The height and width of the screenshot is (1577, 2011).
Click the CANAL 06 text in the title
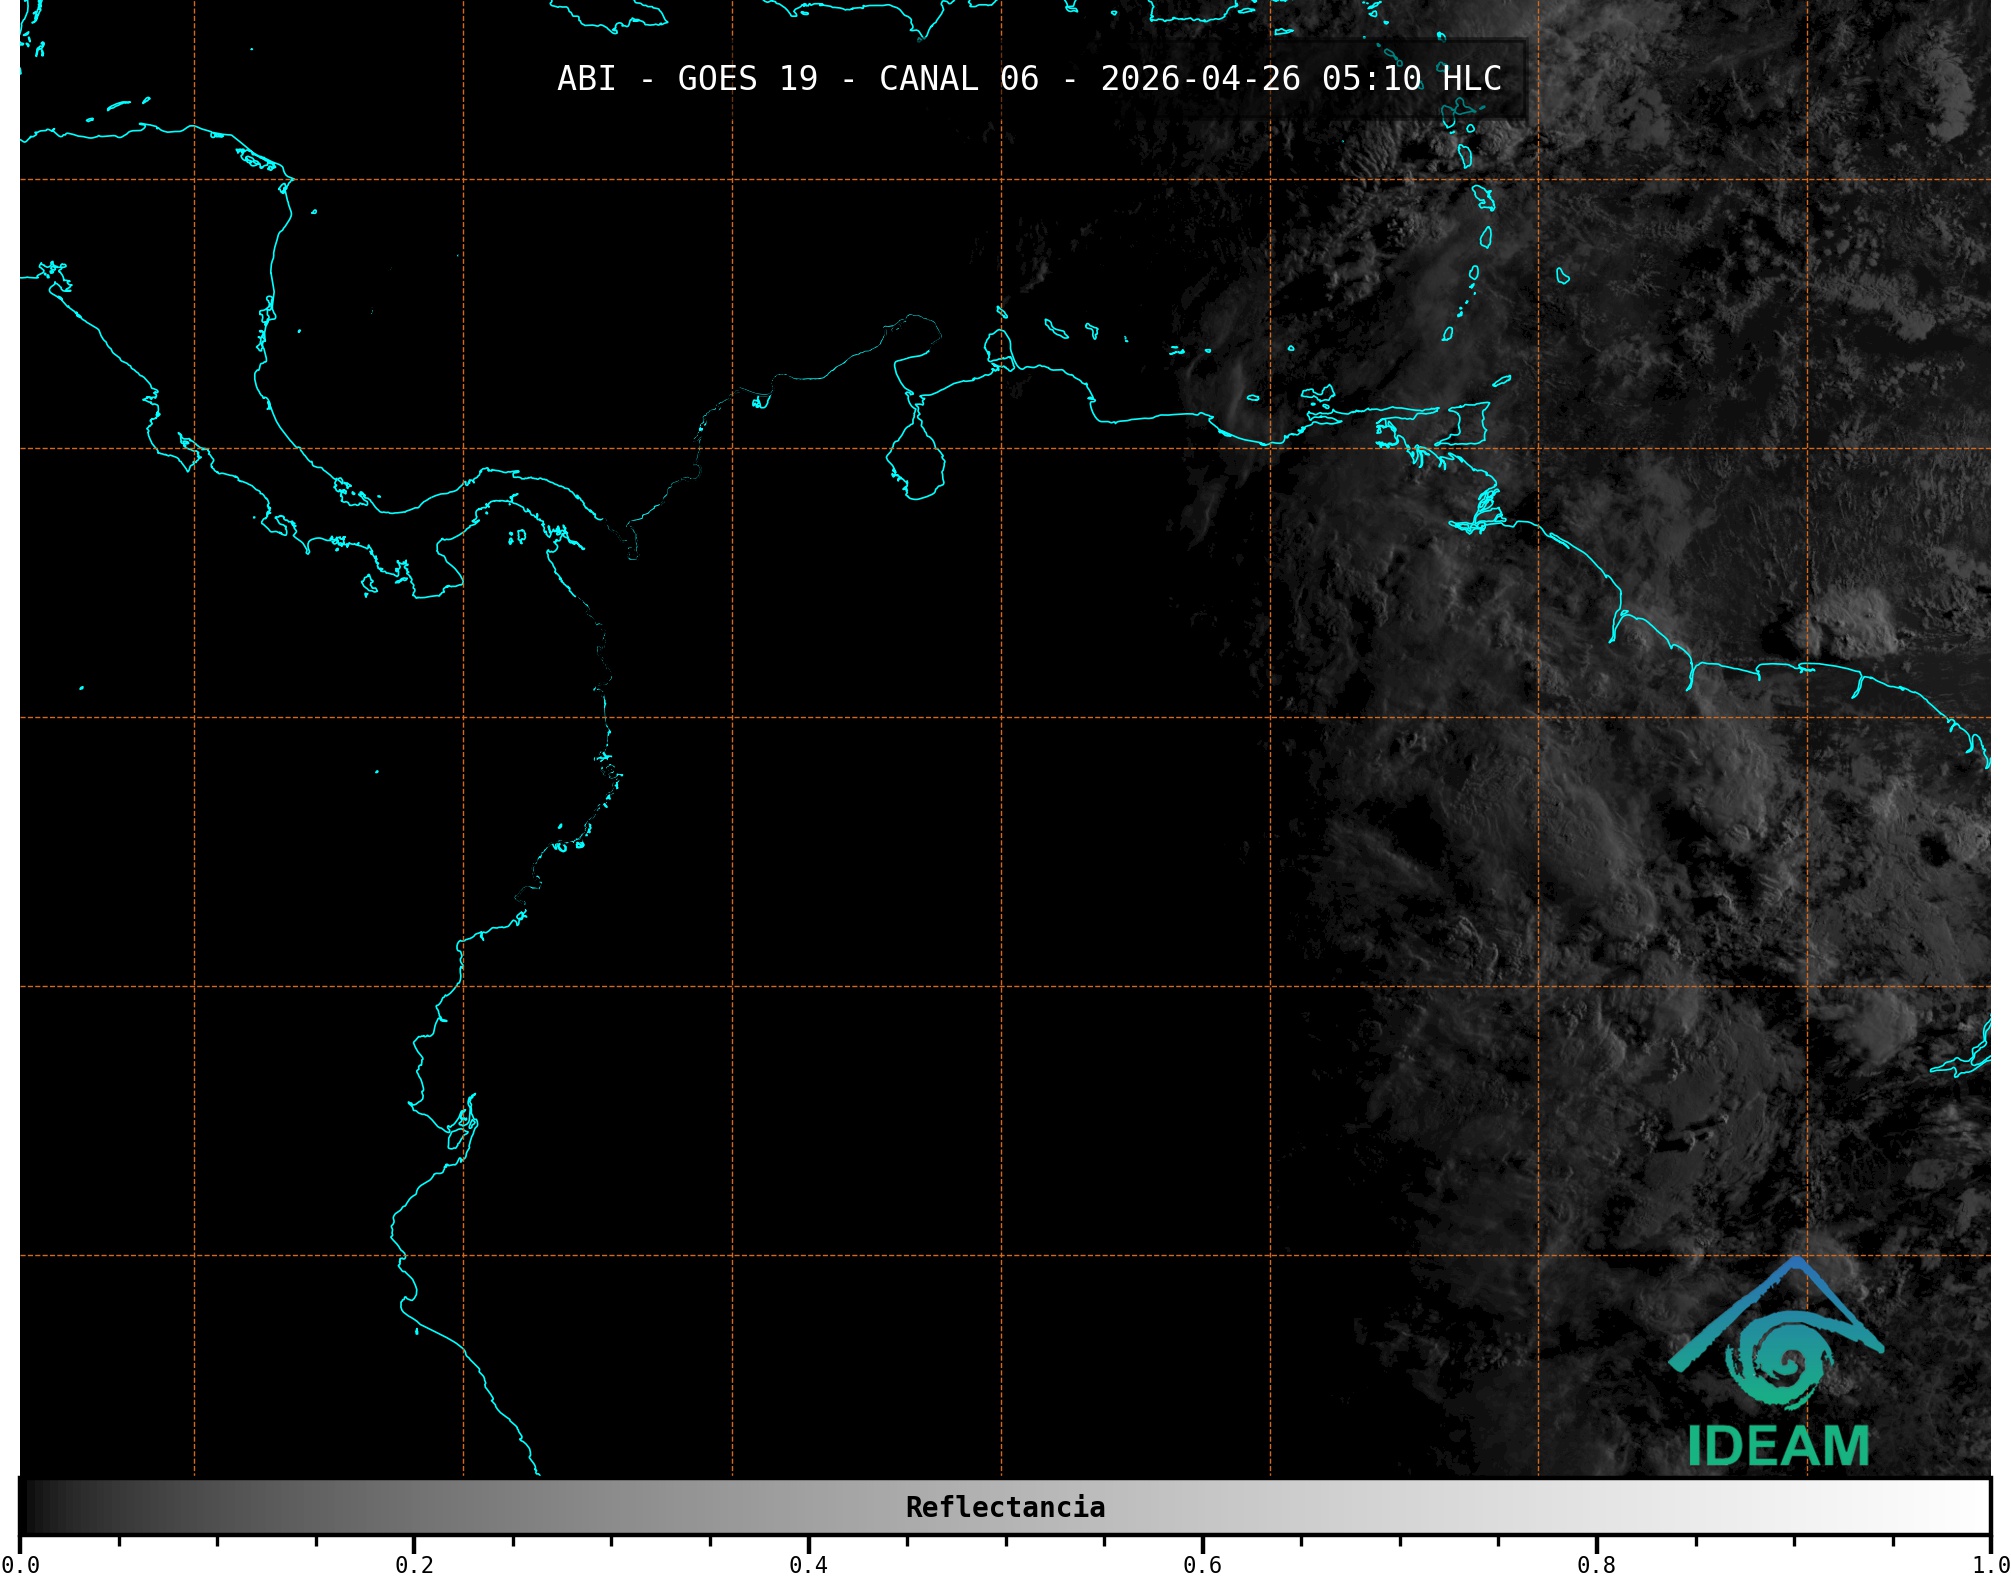pos(958,78)
